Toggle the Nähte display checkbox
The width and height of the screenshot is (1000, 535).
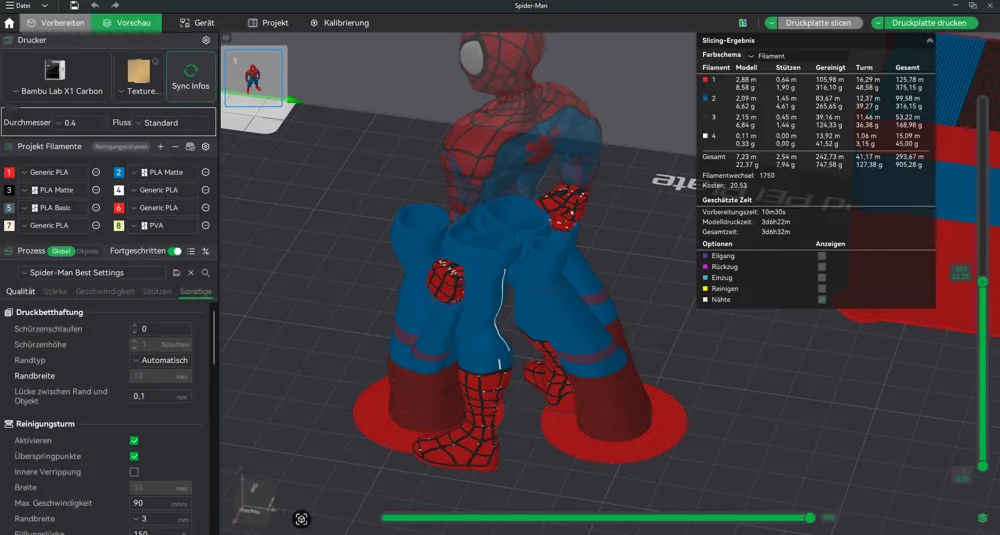[x=821, y=299]
